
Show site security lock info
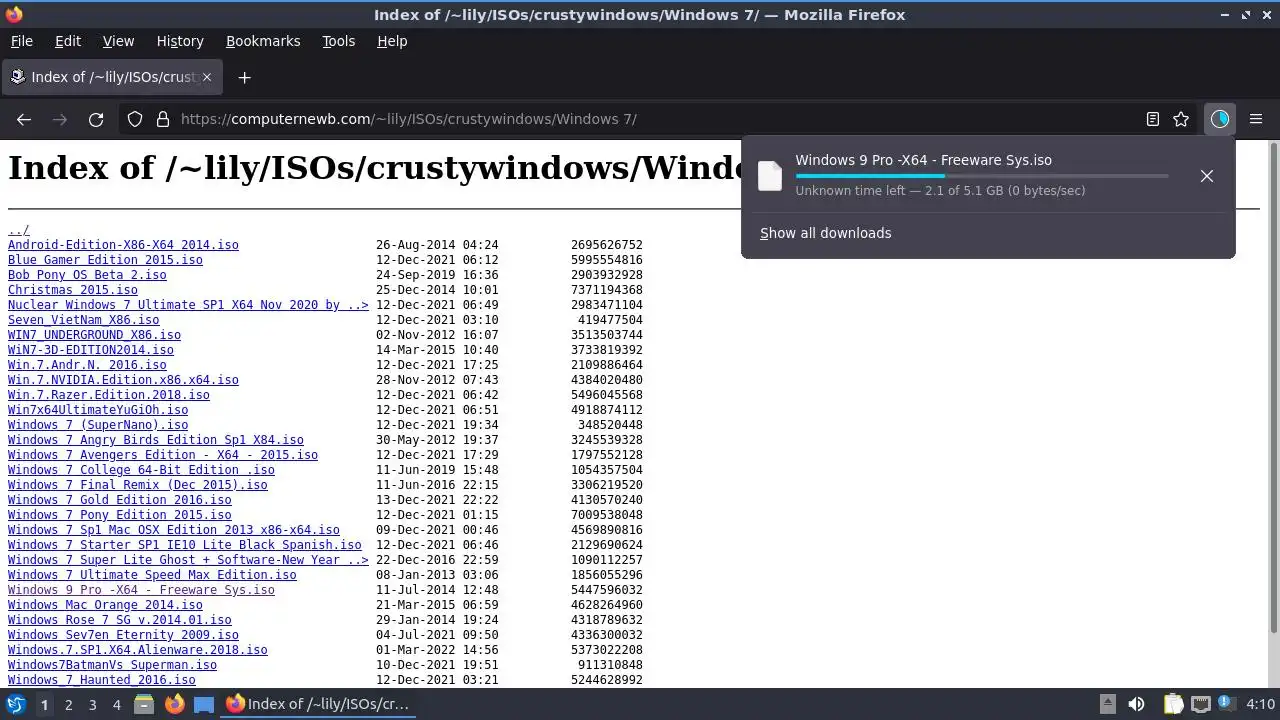163,119
